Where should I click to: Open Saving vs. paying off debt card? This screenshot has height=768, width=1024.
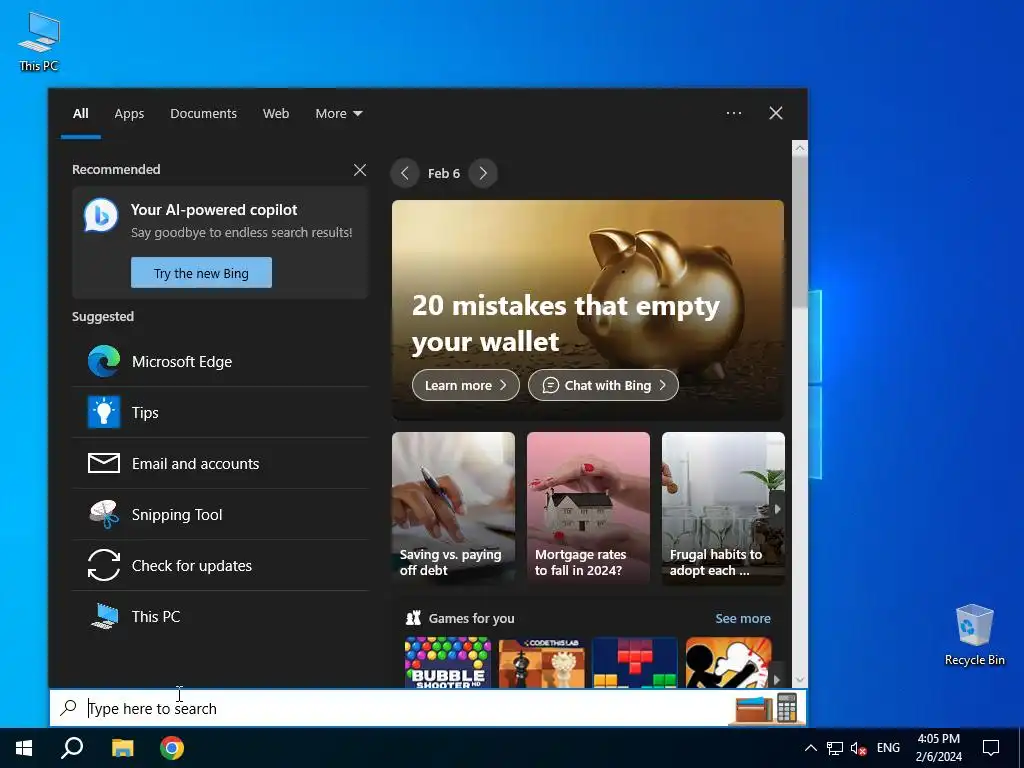tap(453, 507)
